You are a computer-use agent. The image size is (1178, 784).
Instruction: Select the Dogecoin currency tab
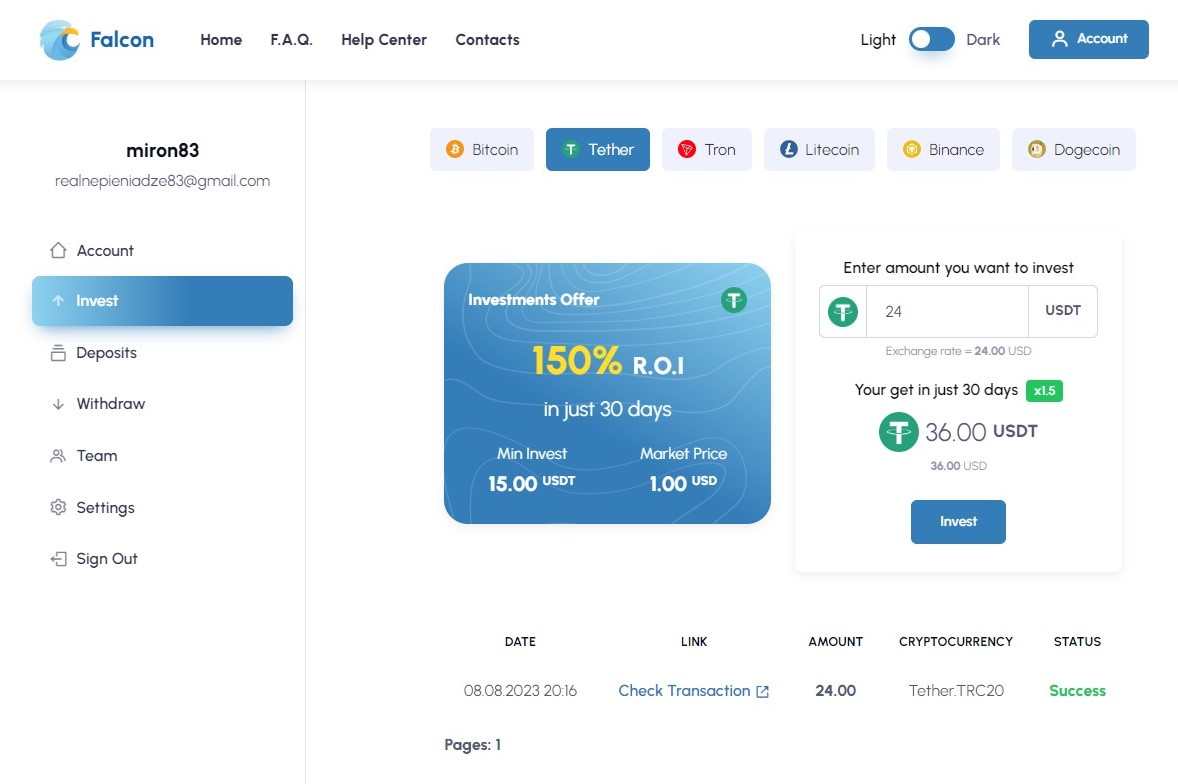point(1074,149)
